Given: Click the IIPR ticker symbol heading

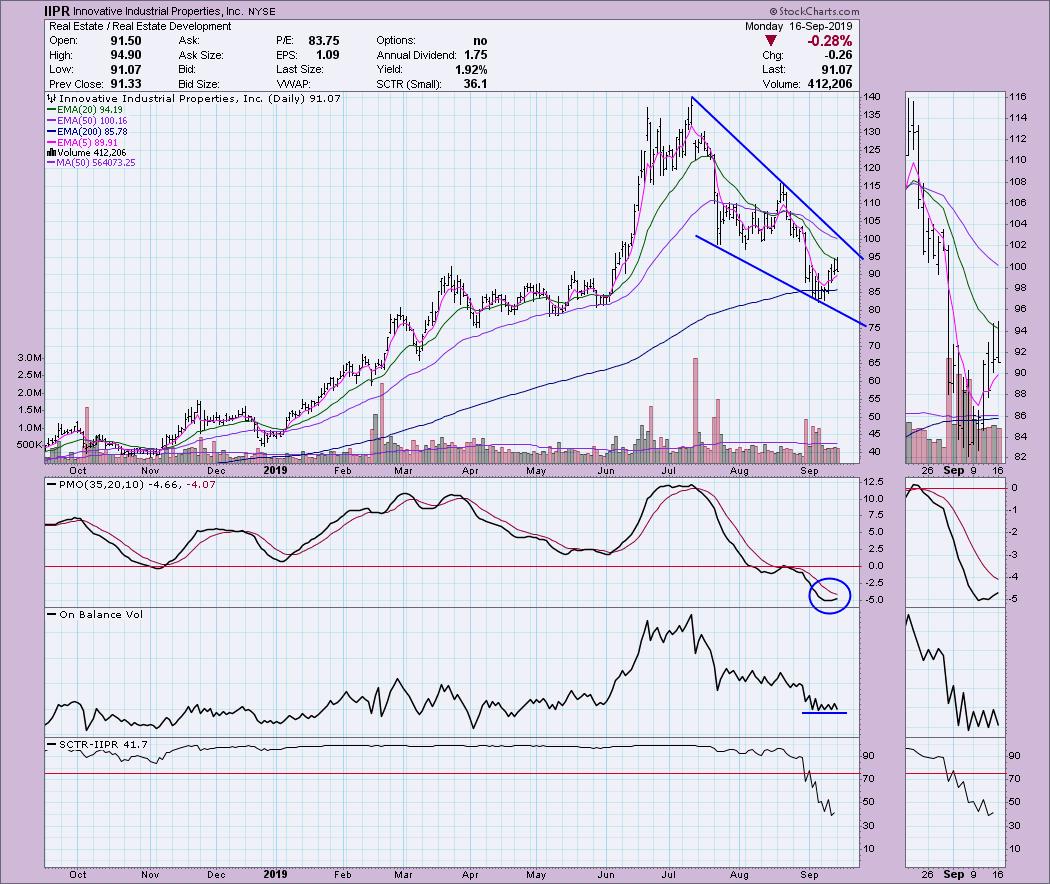Looking at the screenshot, I should (56, 11).
